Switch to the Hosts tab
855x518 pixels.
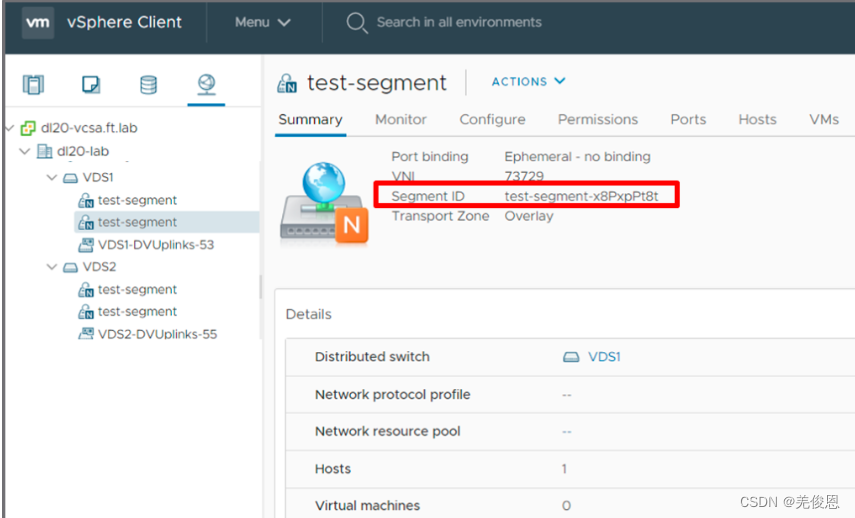tap(757, 119)
